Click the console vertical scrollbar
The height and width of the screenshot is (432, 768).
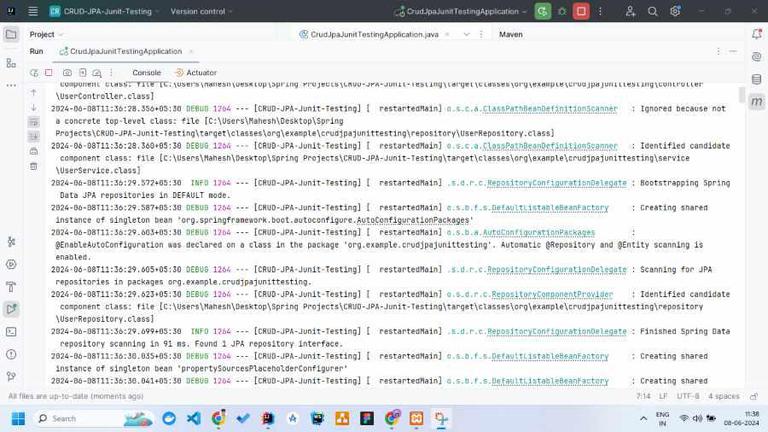click(x=742, y=95)
